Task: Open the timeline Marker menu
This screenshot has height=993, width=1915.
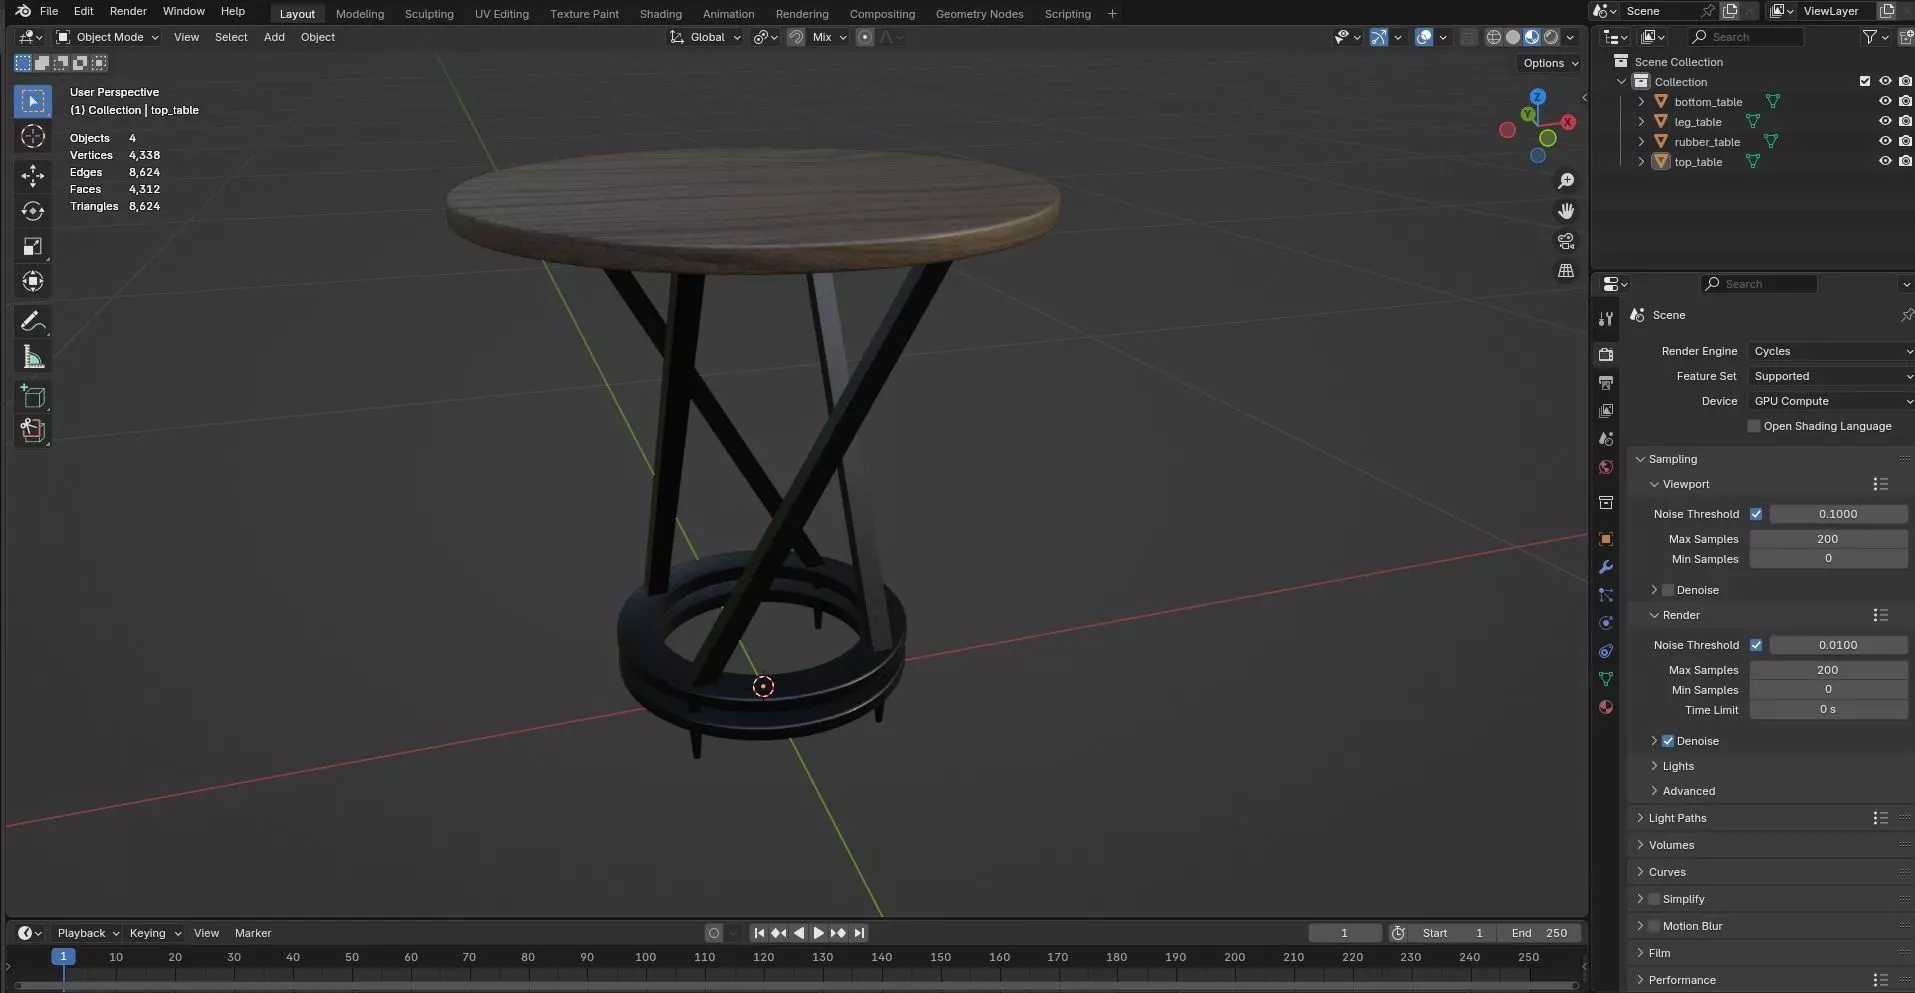Action: [x=253, y=933]
